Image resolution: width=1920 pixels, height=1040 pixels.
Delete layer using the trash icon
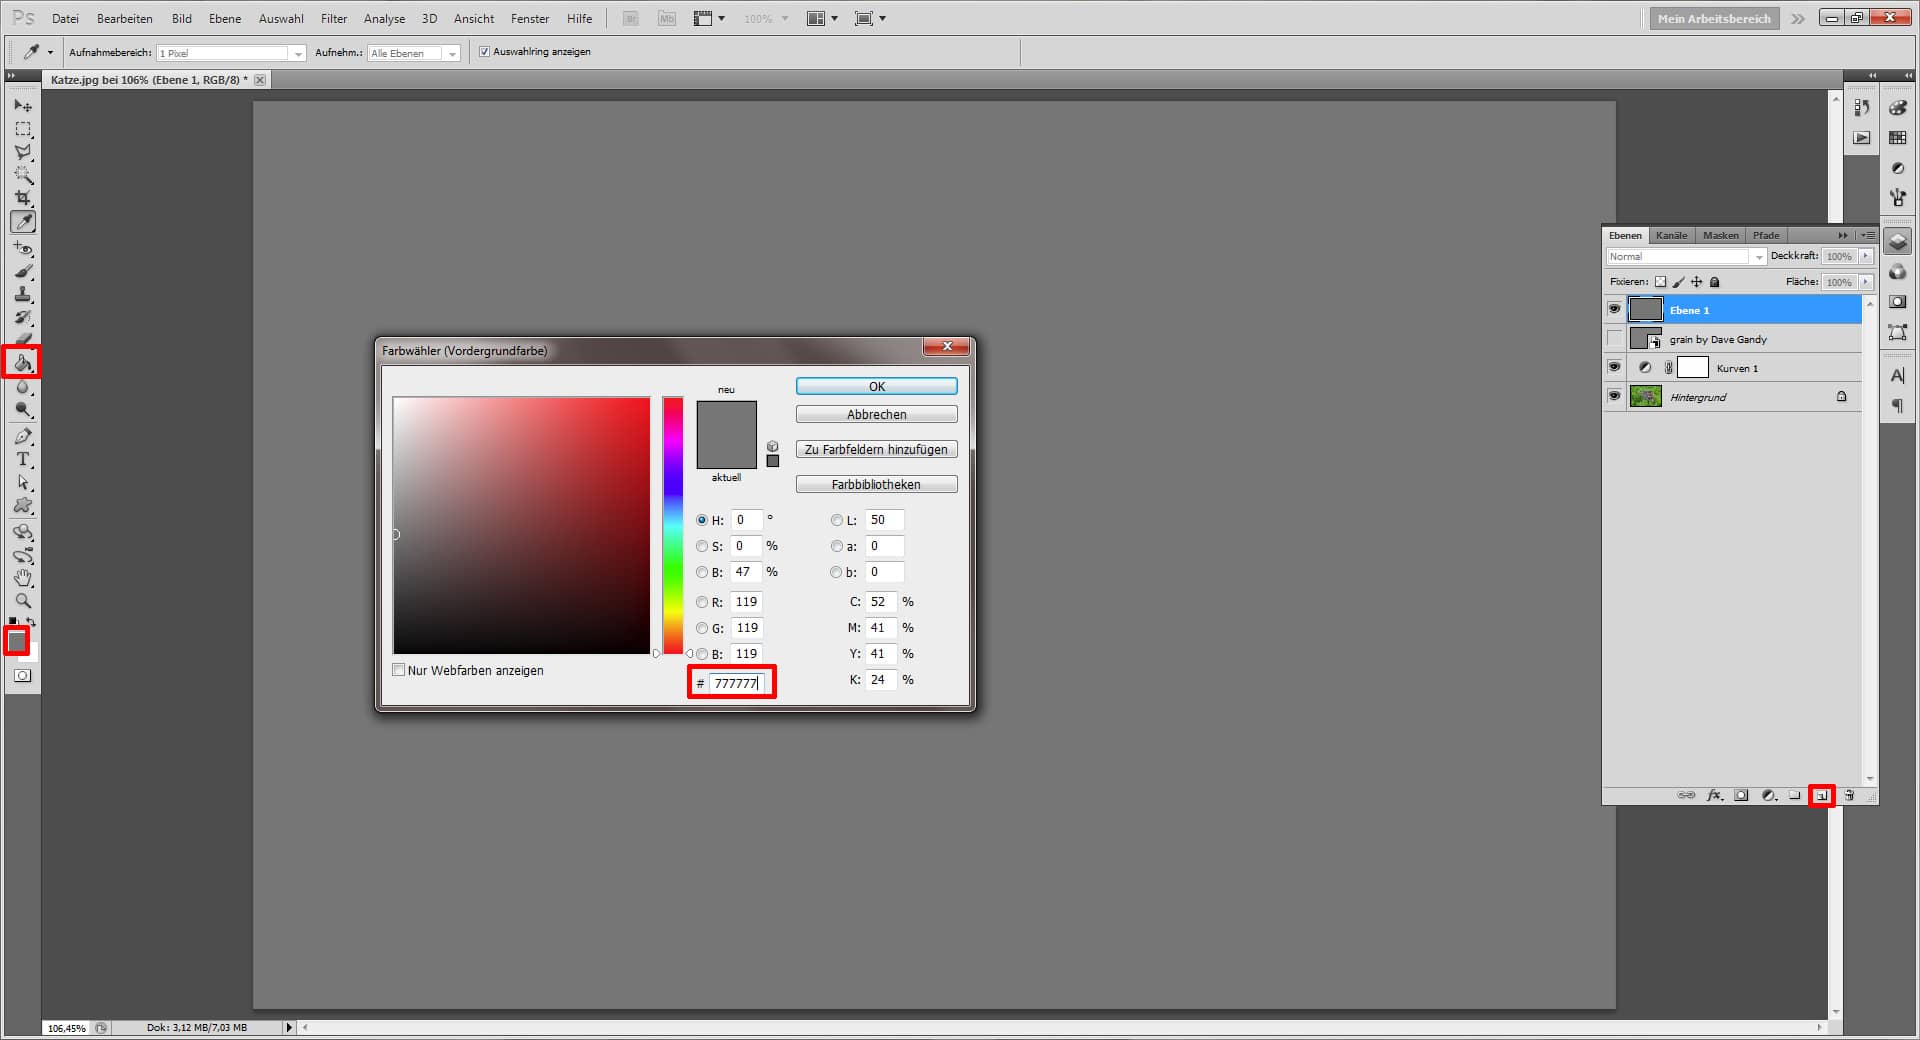click(x=1851, y=795)
